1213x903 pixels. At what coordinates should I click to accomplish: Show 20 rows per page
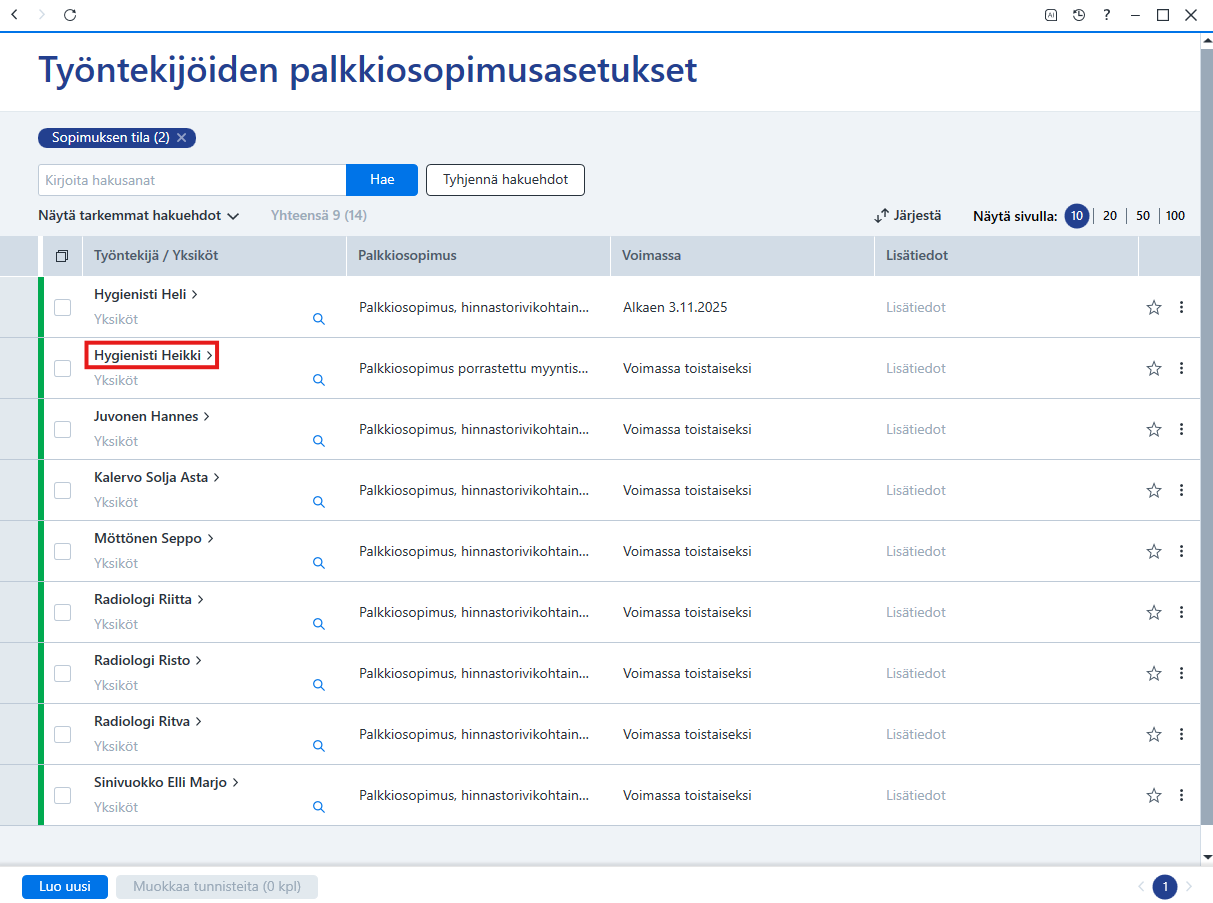(x=1110, y=216)
